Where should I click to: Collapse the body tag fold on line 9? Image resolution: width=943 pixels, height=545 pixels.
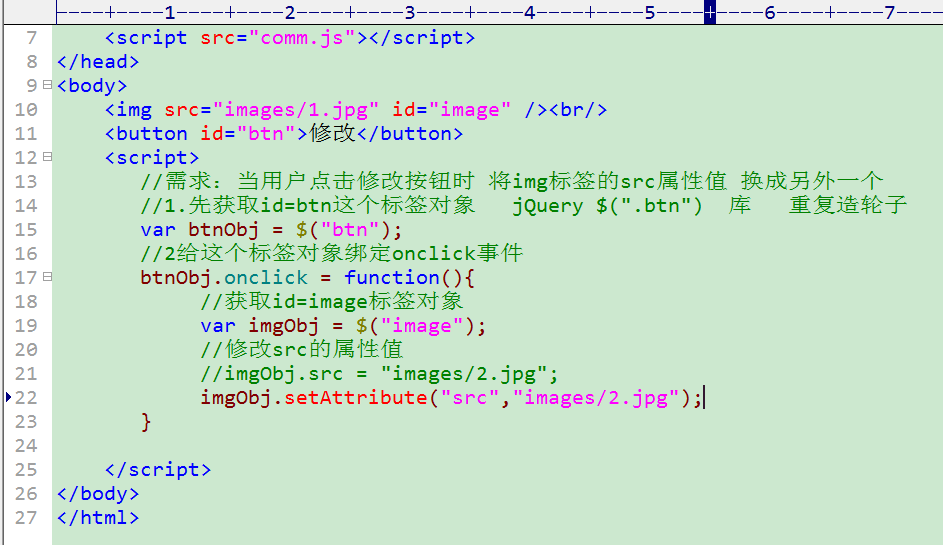[48, 85]
